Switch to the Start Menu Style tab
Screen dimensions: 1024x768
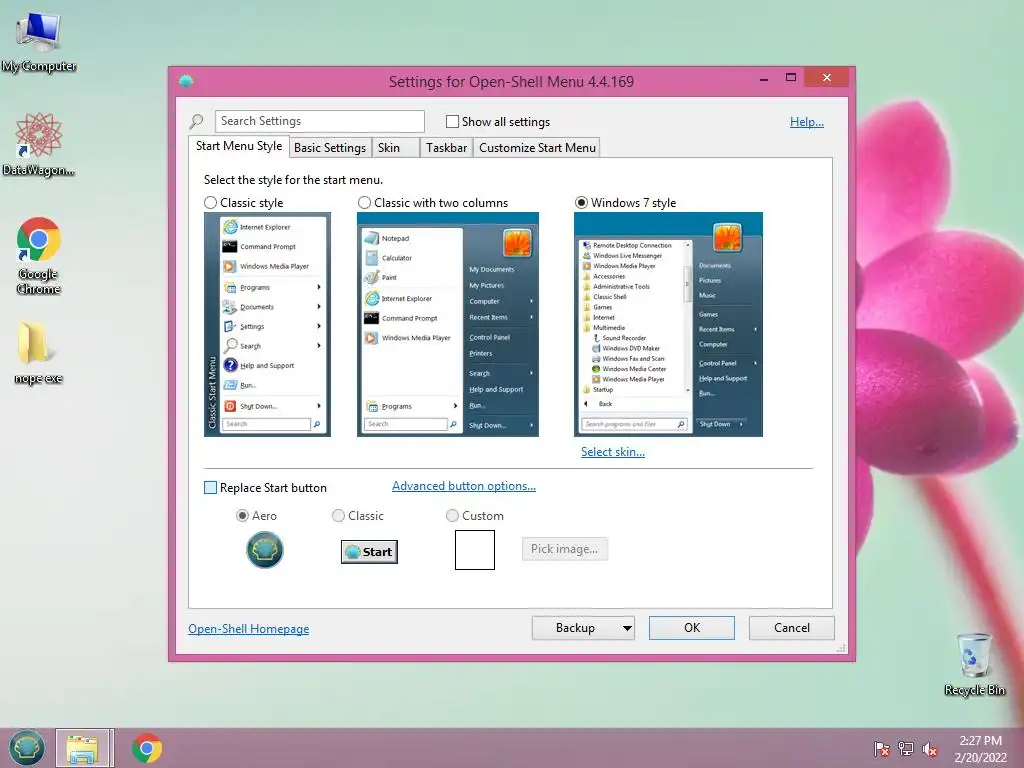(x=239, y=146)
